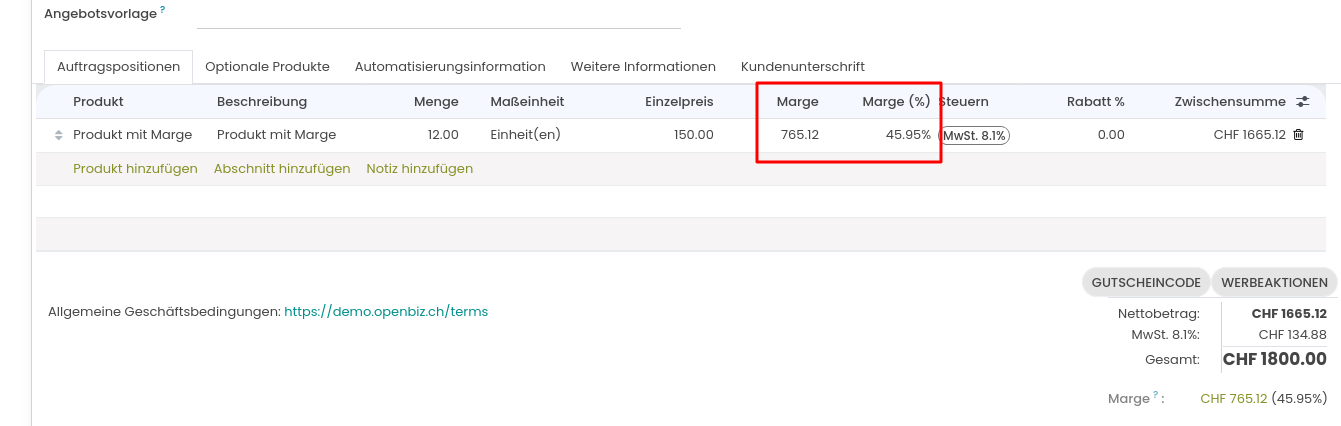Click Notiz hinzufügen link
The image size is (1341, 426).
click(x=419, y=169)
